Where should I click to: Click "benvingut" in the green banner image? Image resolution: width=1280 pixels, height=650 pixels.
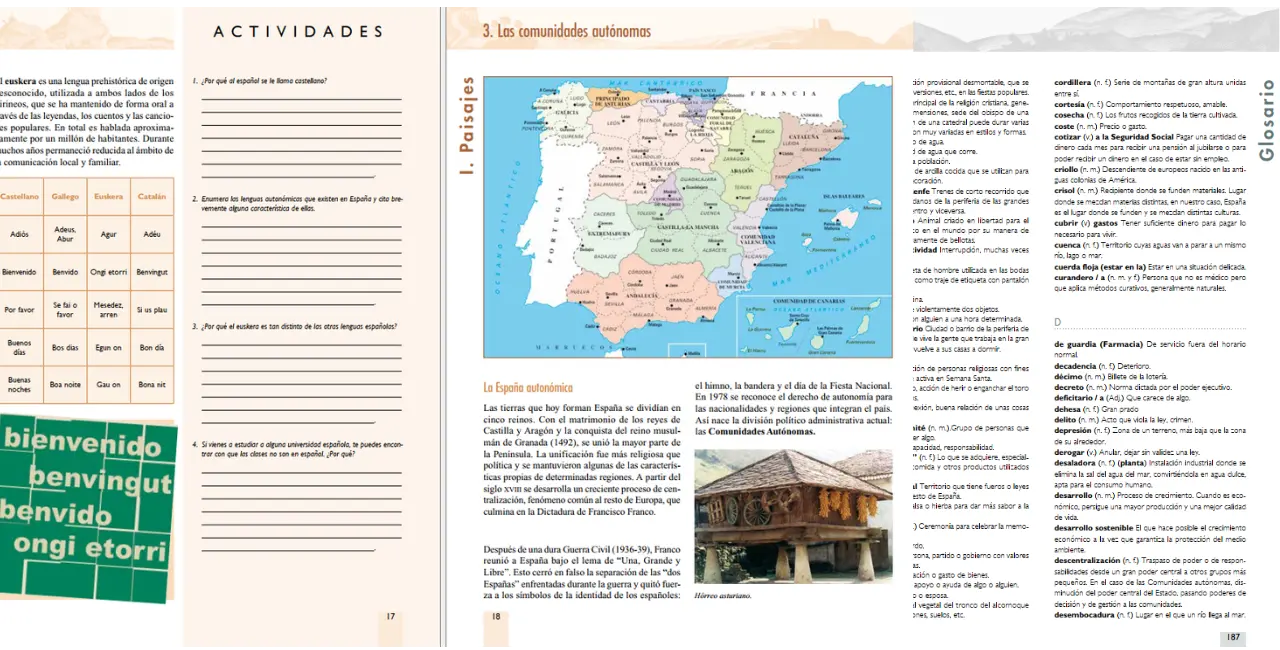[100, 481]
